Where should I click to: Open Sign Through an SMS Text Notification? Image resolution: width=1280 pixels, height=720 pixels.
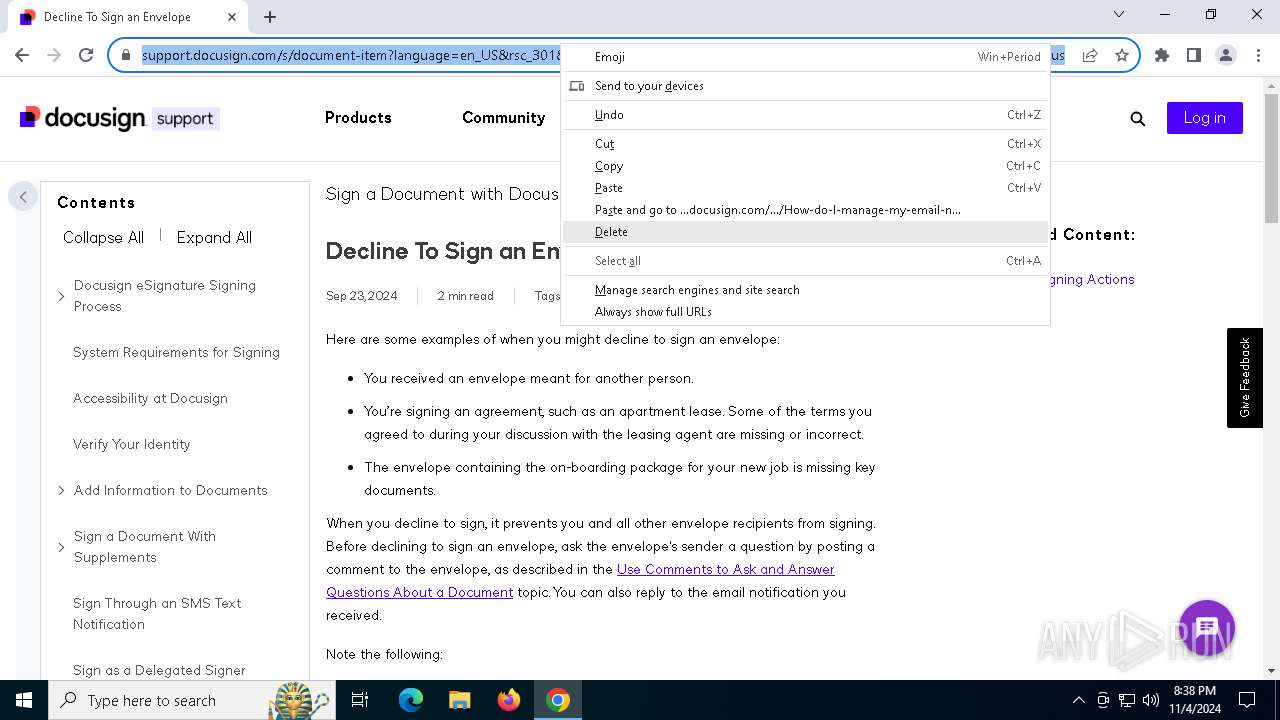coord(157,614)
